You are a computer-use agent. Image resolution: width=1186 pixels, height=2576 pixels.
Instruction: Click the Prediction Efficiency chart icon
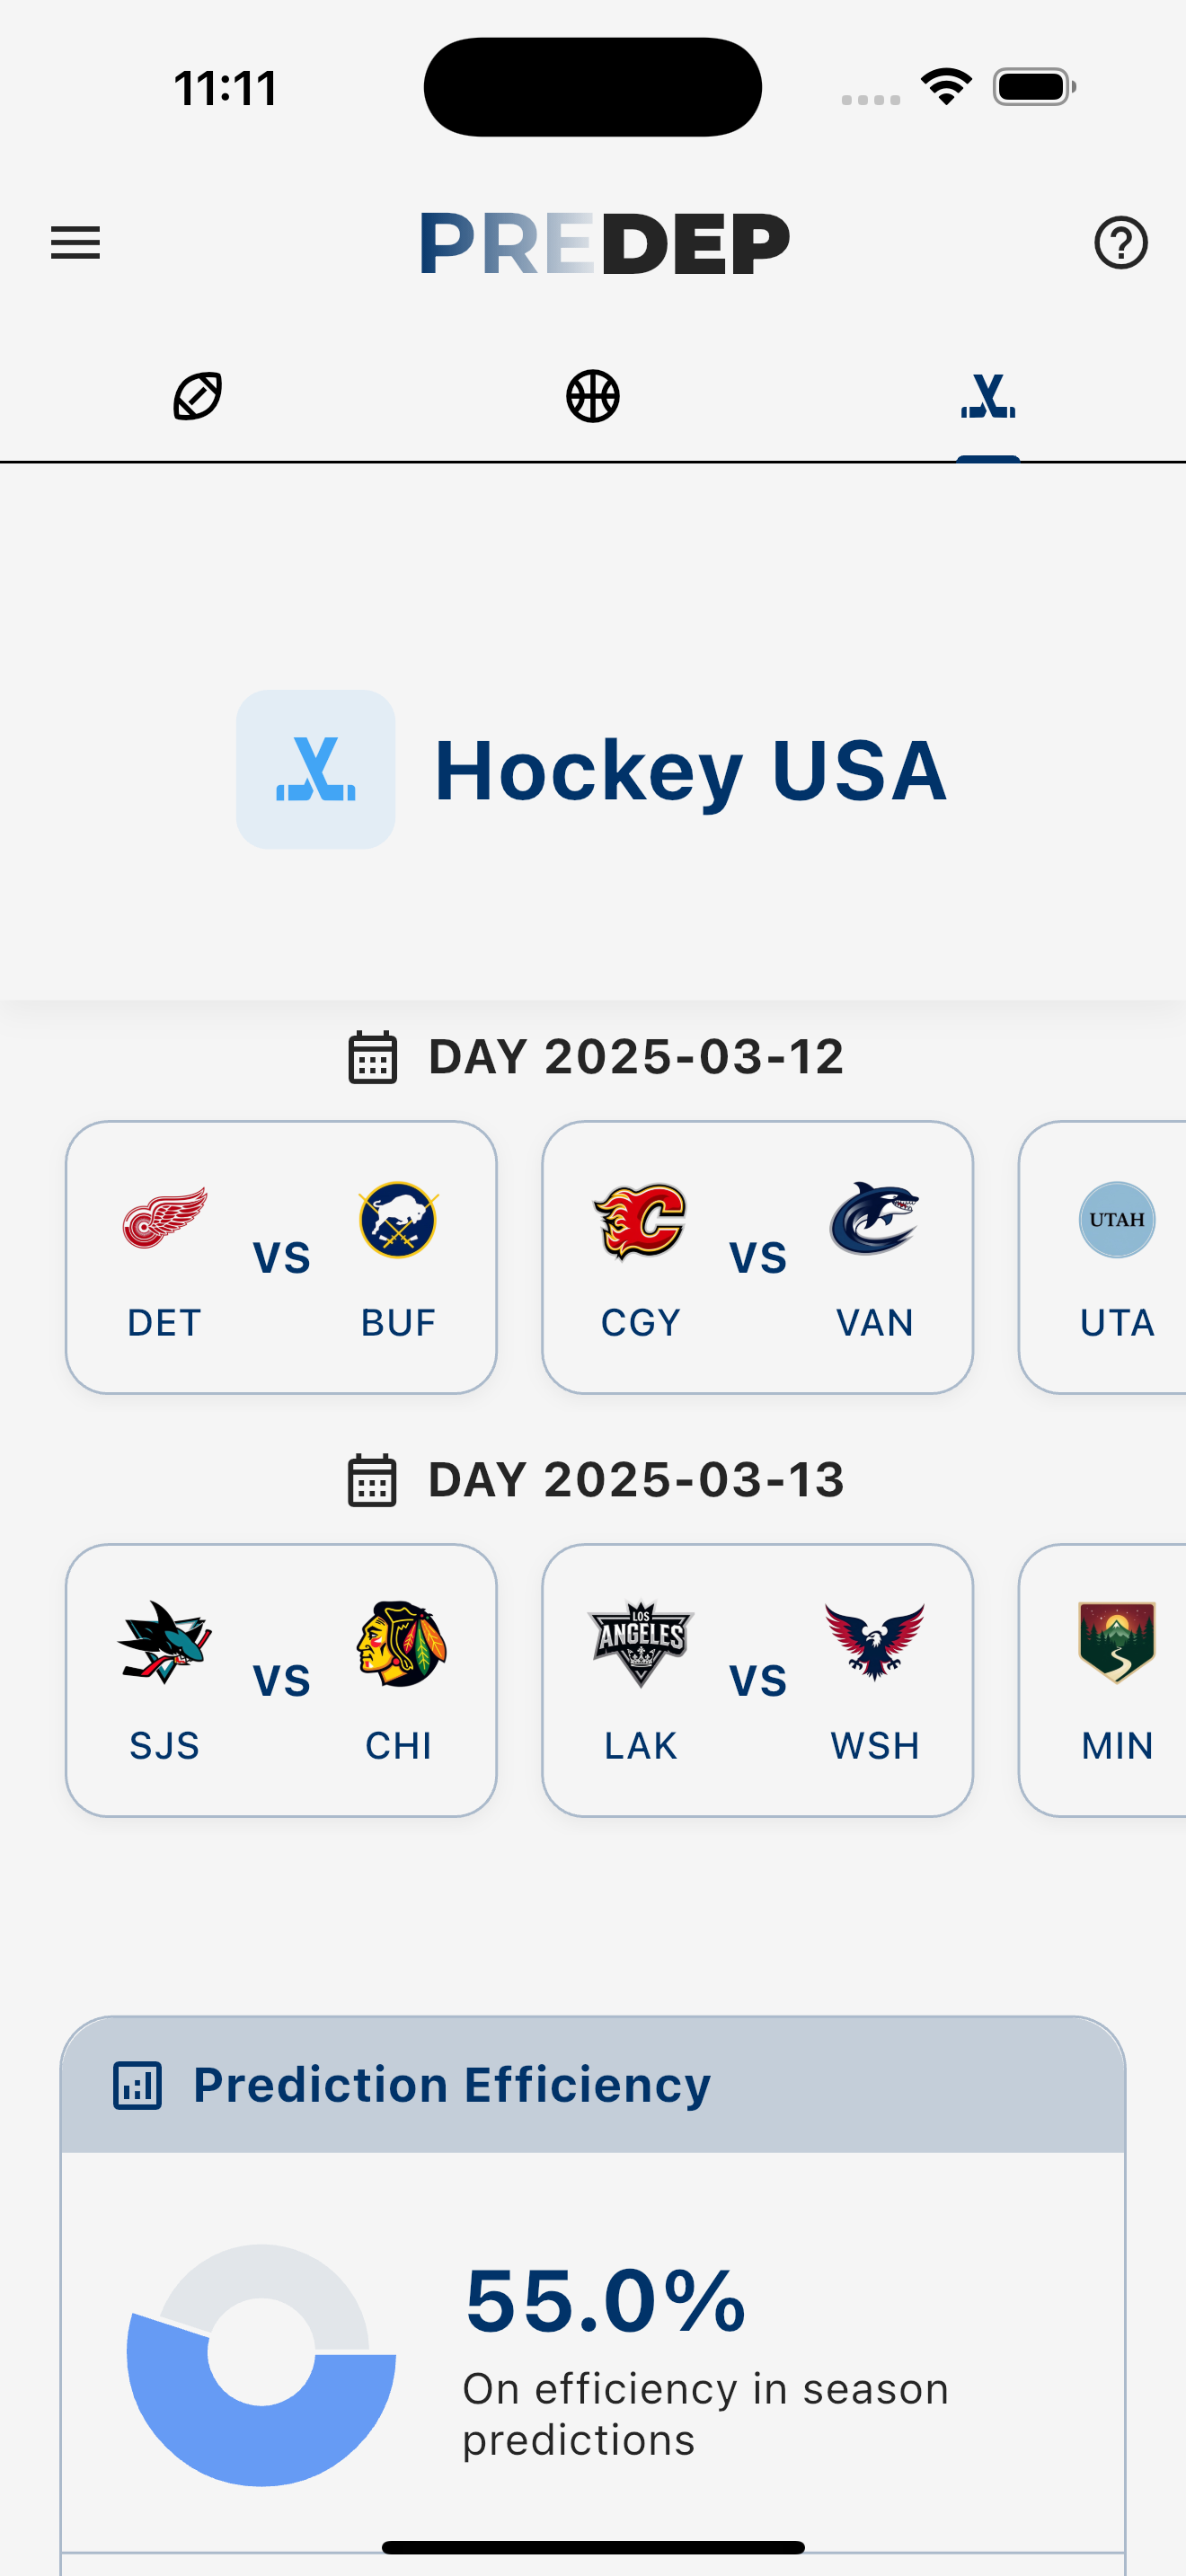click(137, 2086)
